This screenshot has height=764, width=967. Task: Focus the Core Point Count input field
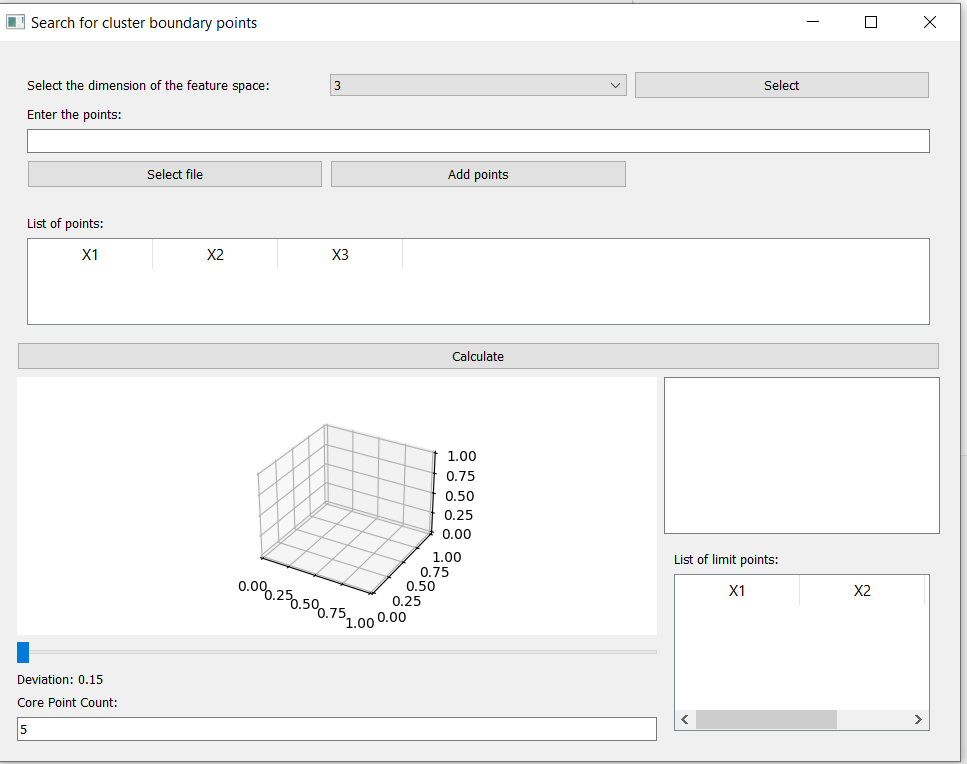(x=337, y=729)
